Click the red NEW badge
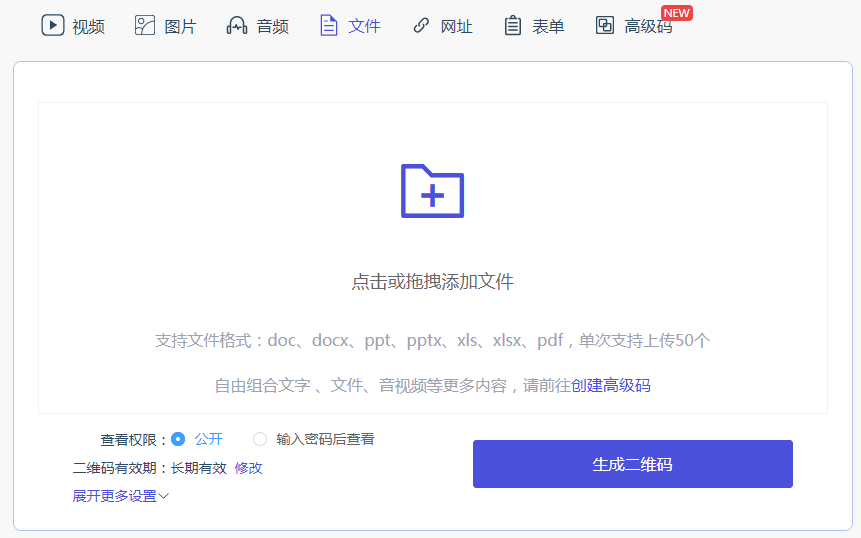Screen dimensions: 861x538 tap(676, 13)
